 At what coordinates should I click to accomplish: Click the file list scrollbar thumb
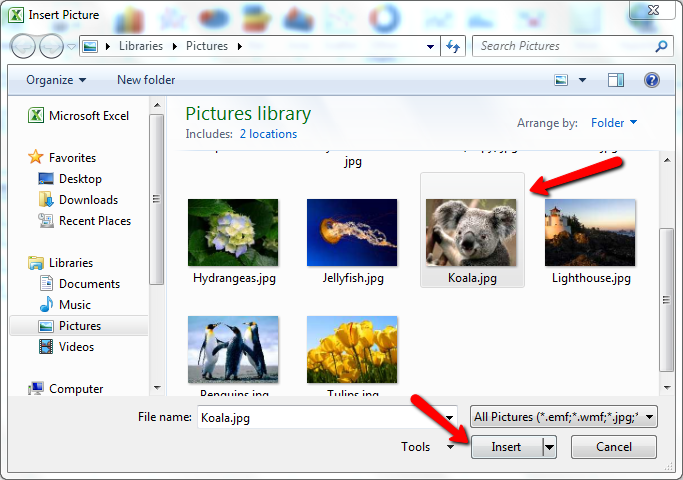pyautogui.click(x=666, y=300)
